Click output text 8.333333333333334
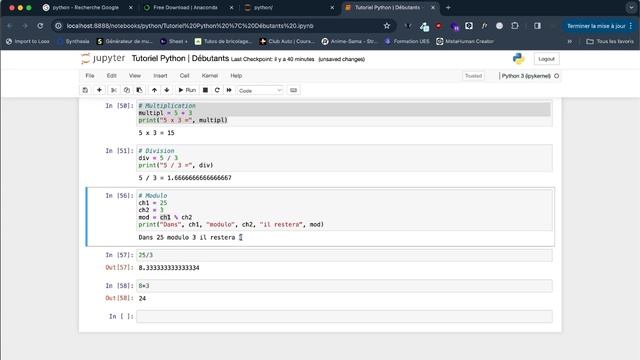Viewport: 640px width, 360px height. click(169, 268)
